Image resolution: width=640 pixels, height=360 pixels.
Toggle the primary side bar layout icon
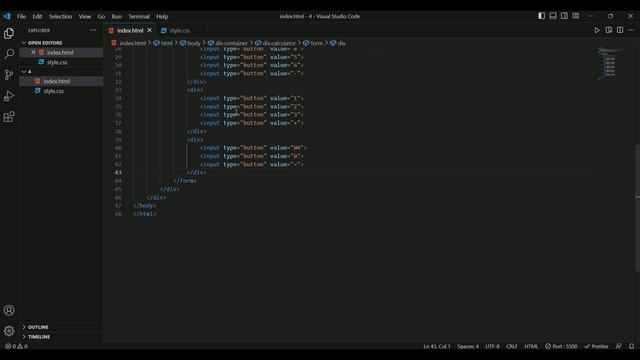542,16
